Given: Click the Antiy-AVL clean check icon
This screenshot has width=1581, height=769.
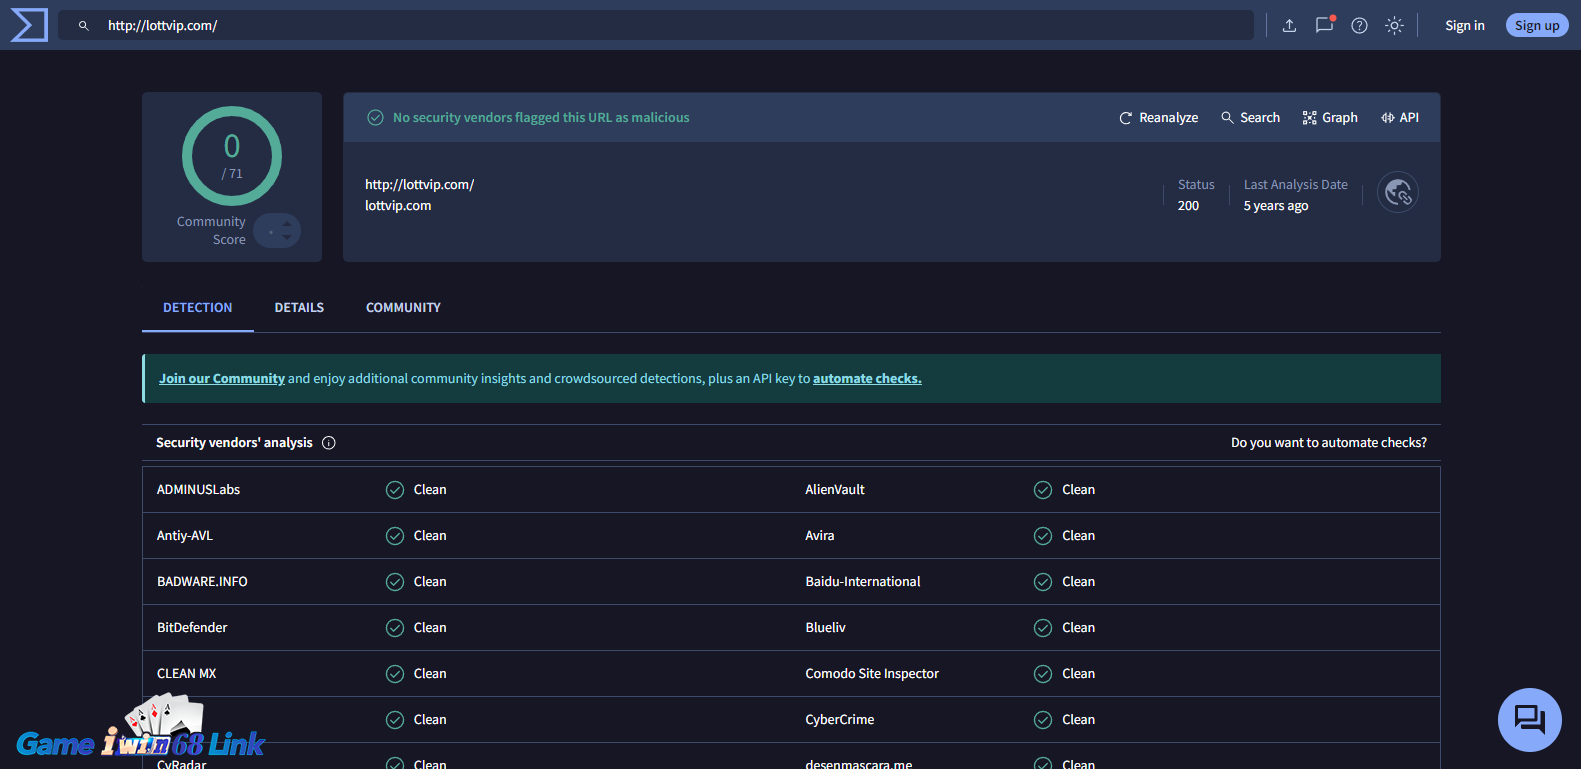Looking at the screenshot, I should 395,536.
